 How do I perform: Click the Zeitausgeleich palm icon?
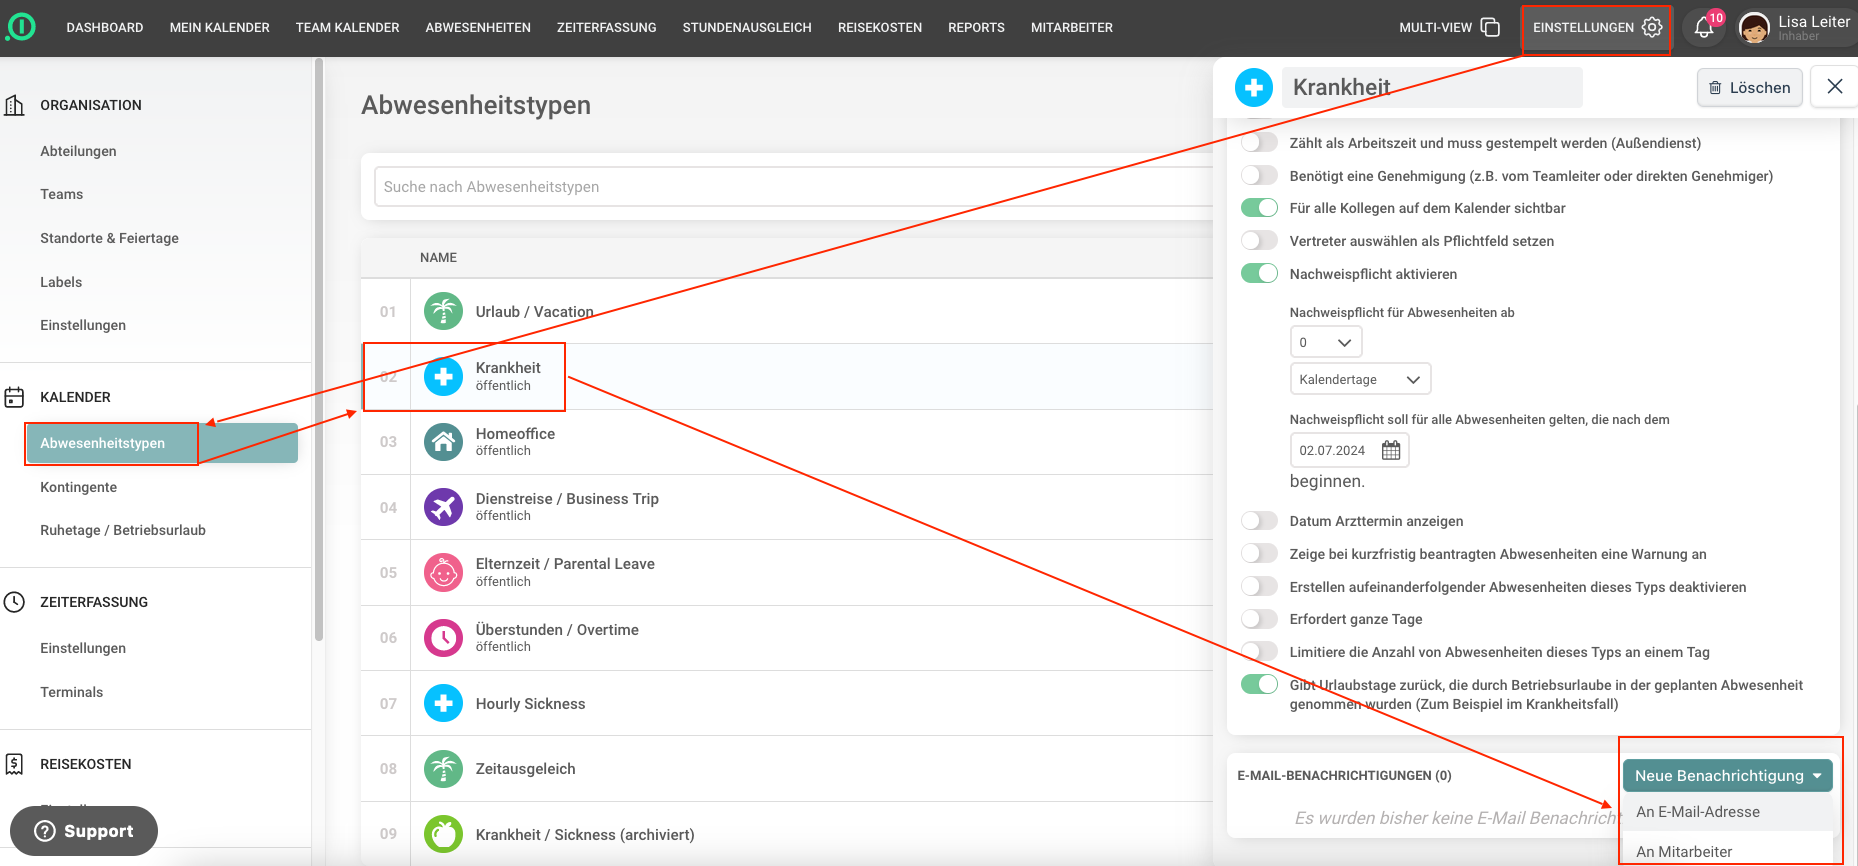(x=443, y=769)
